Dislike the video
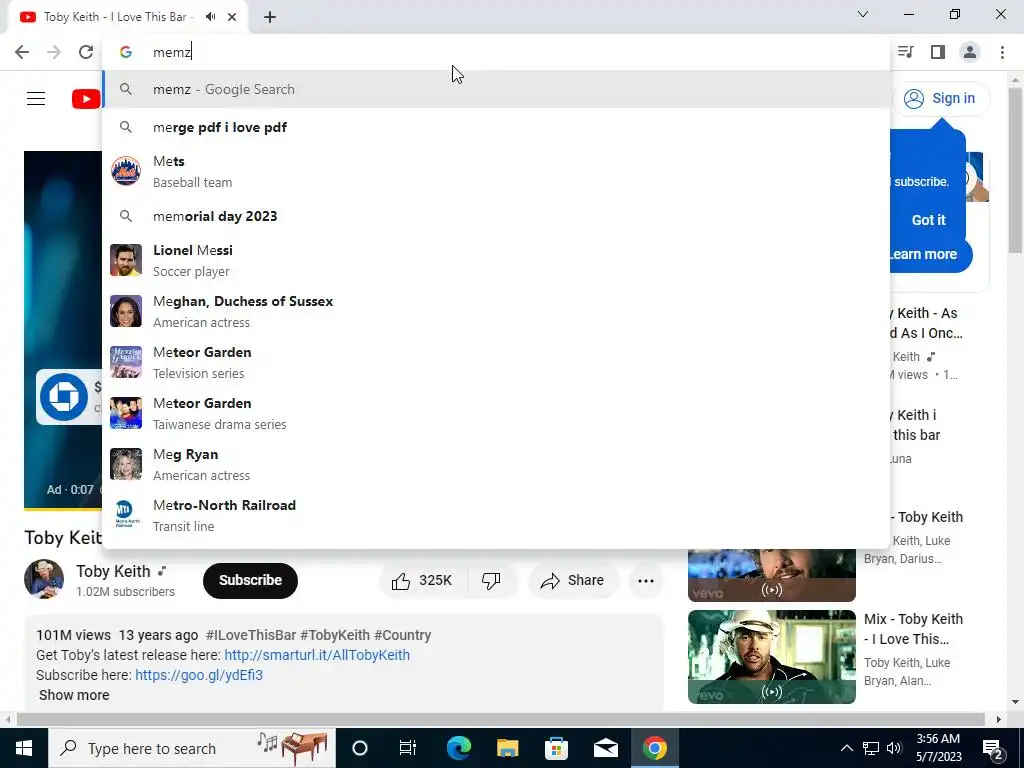 pyautogui.click(x=491, y=580)
